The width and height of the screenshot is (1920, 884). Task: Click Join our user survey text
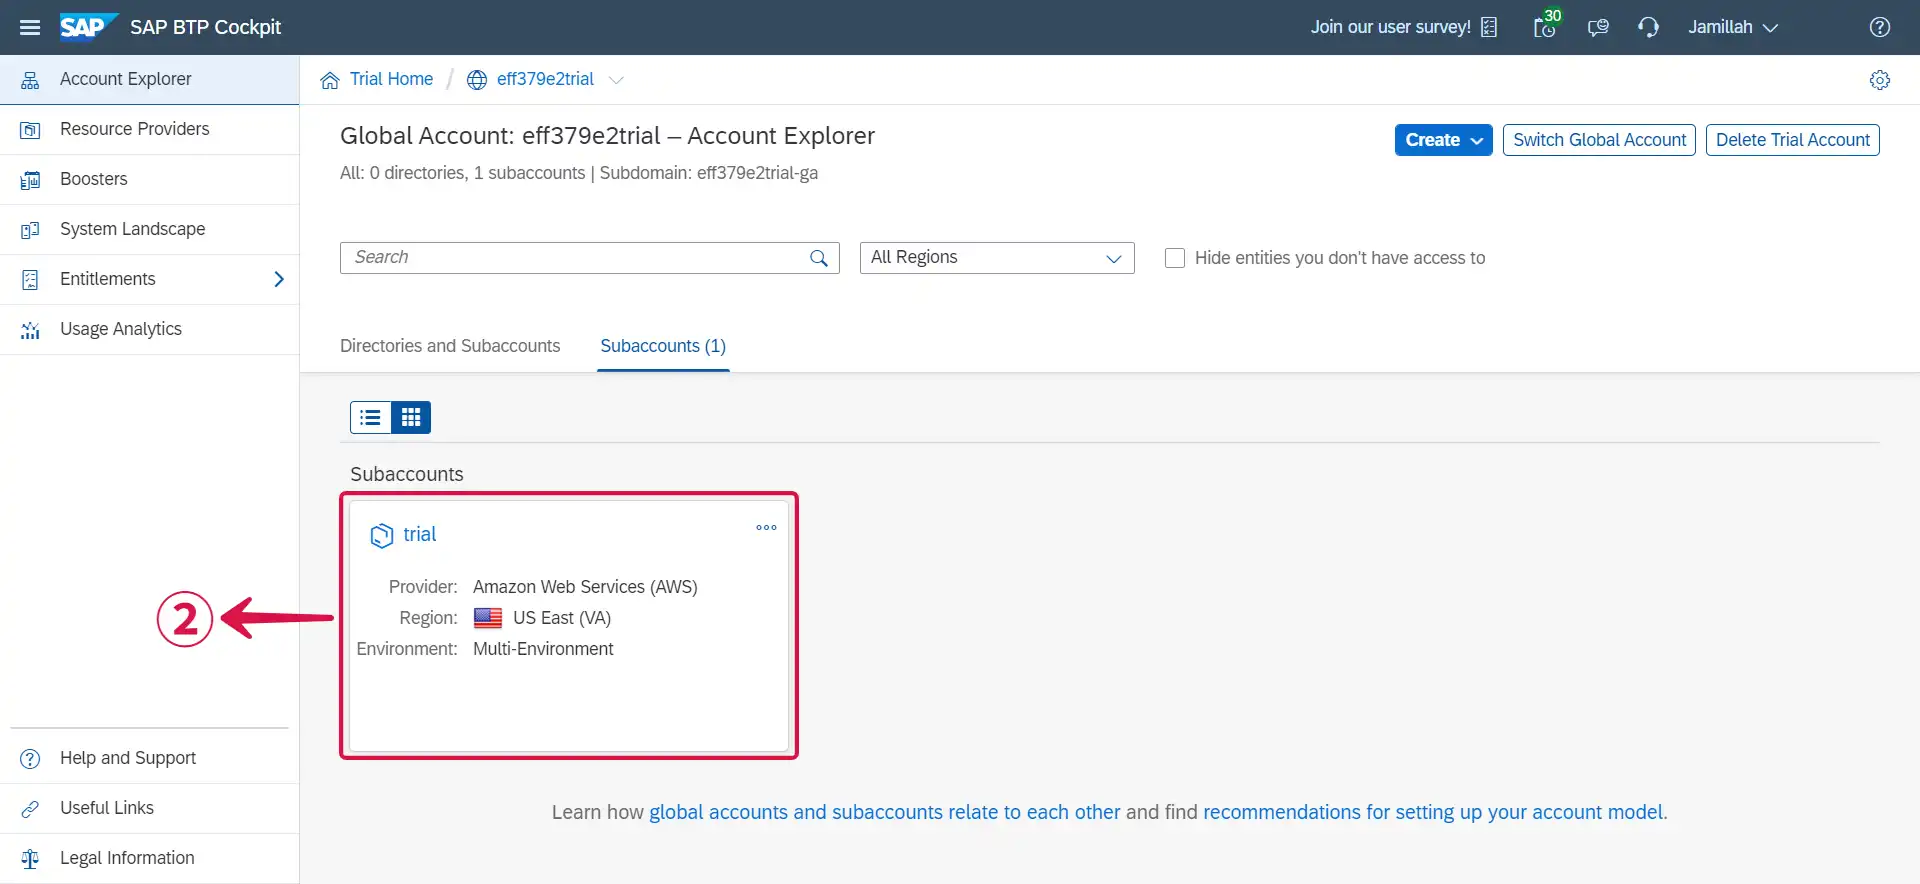tap(1391, 27)
